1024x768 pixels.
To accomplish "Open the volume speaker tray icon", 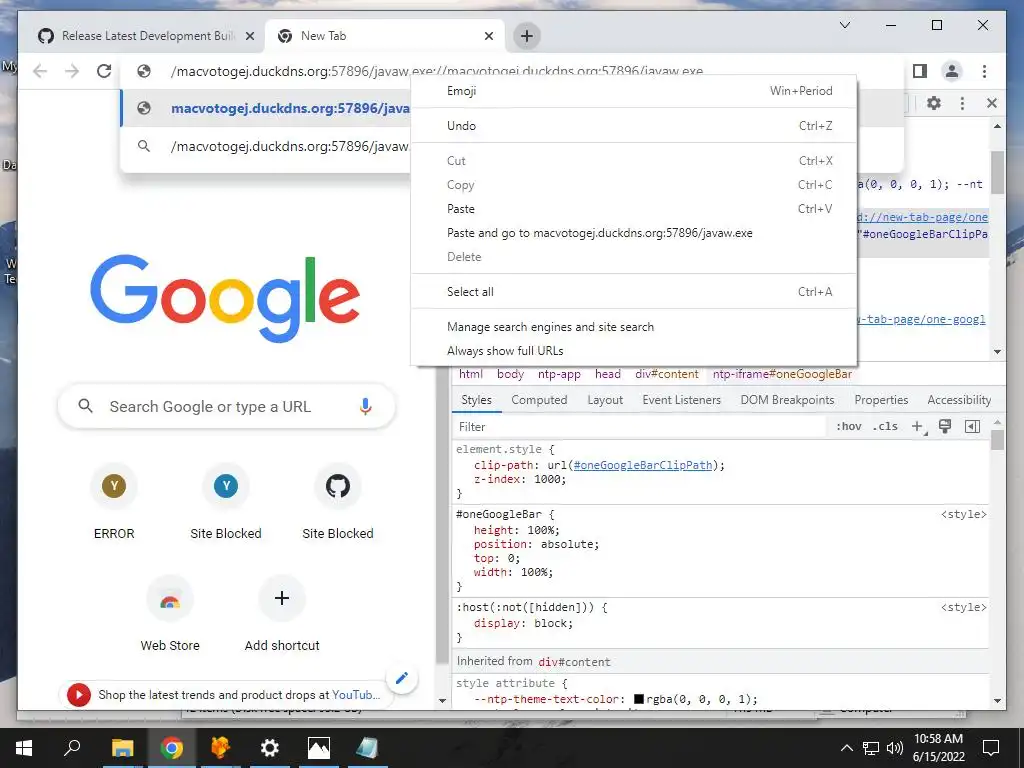I will click(895, 748).
